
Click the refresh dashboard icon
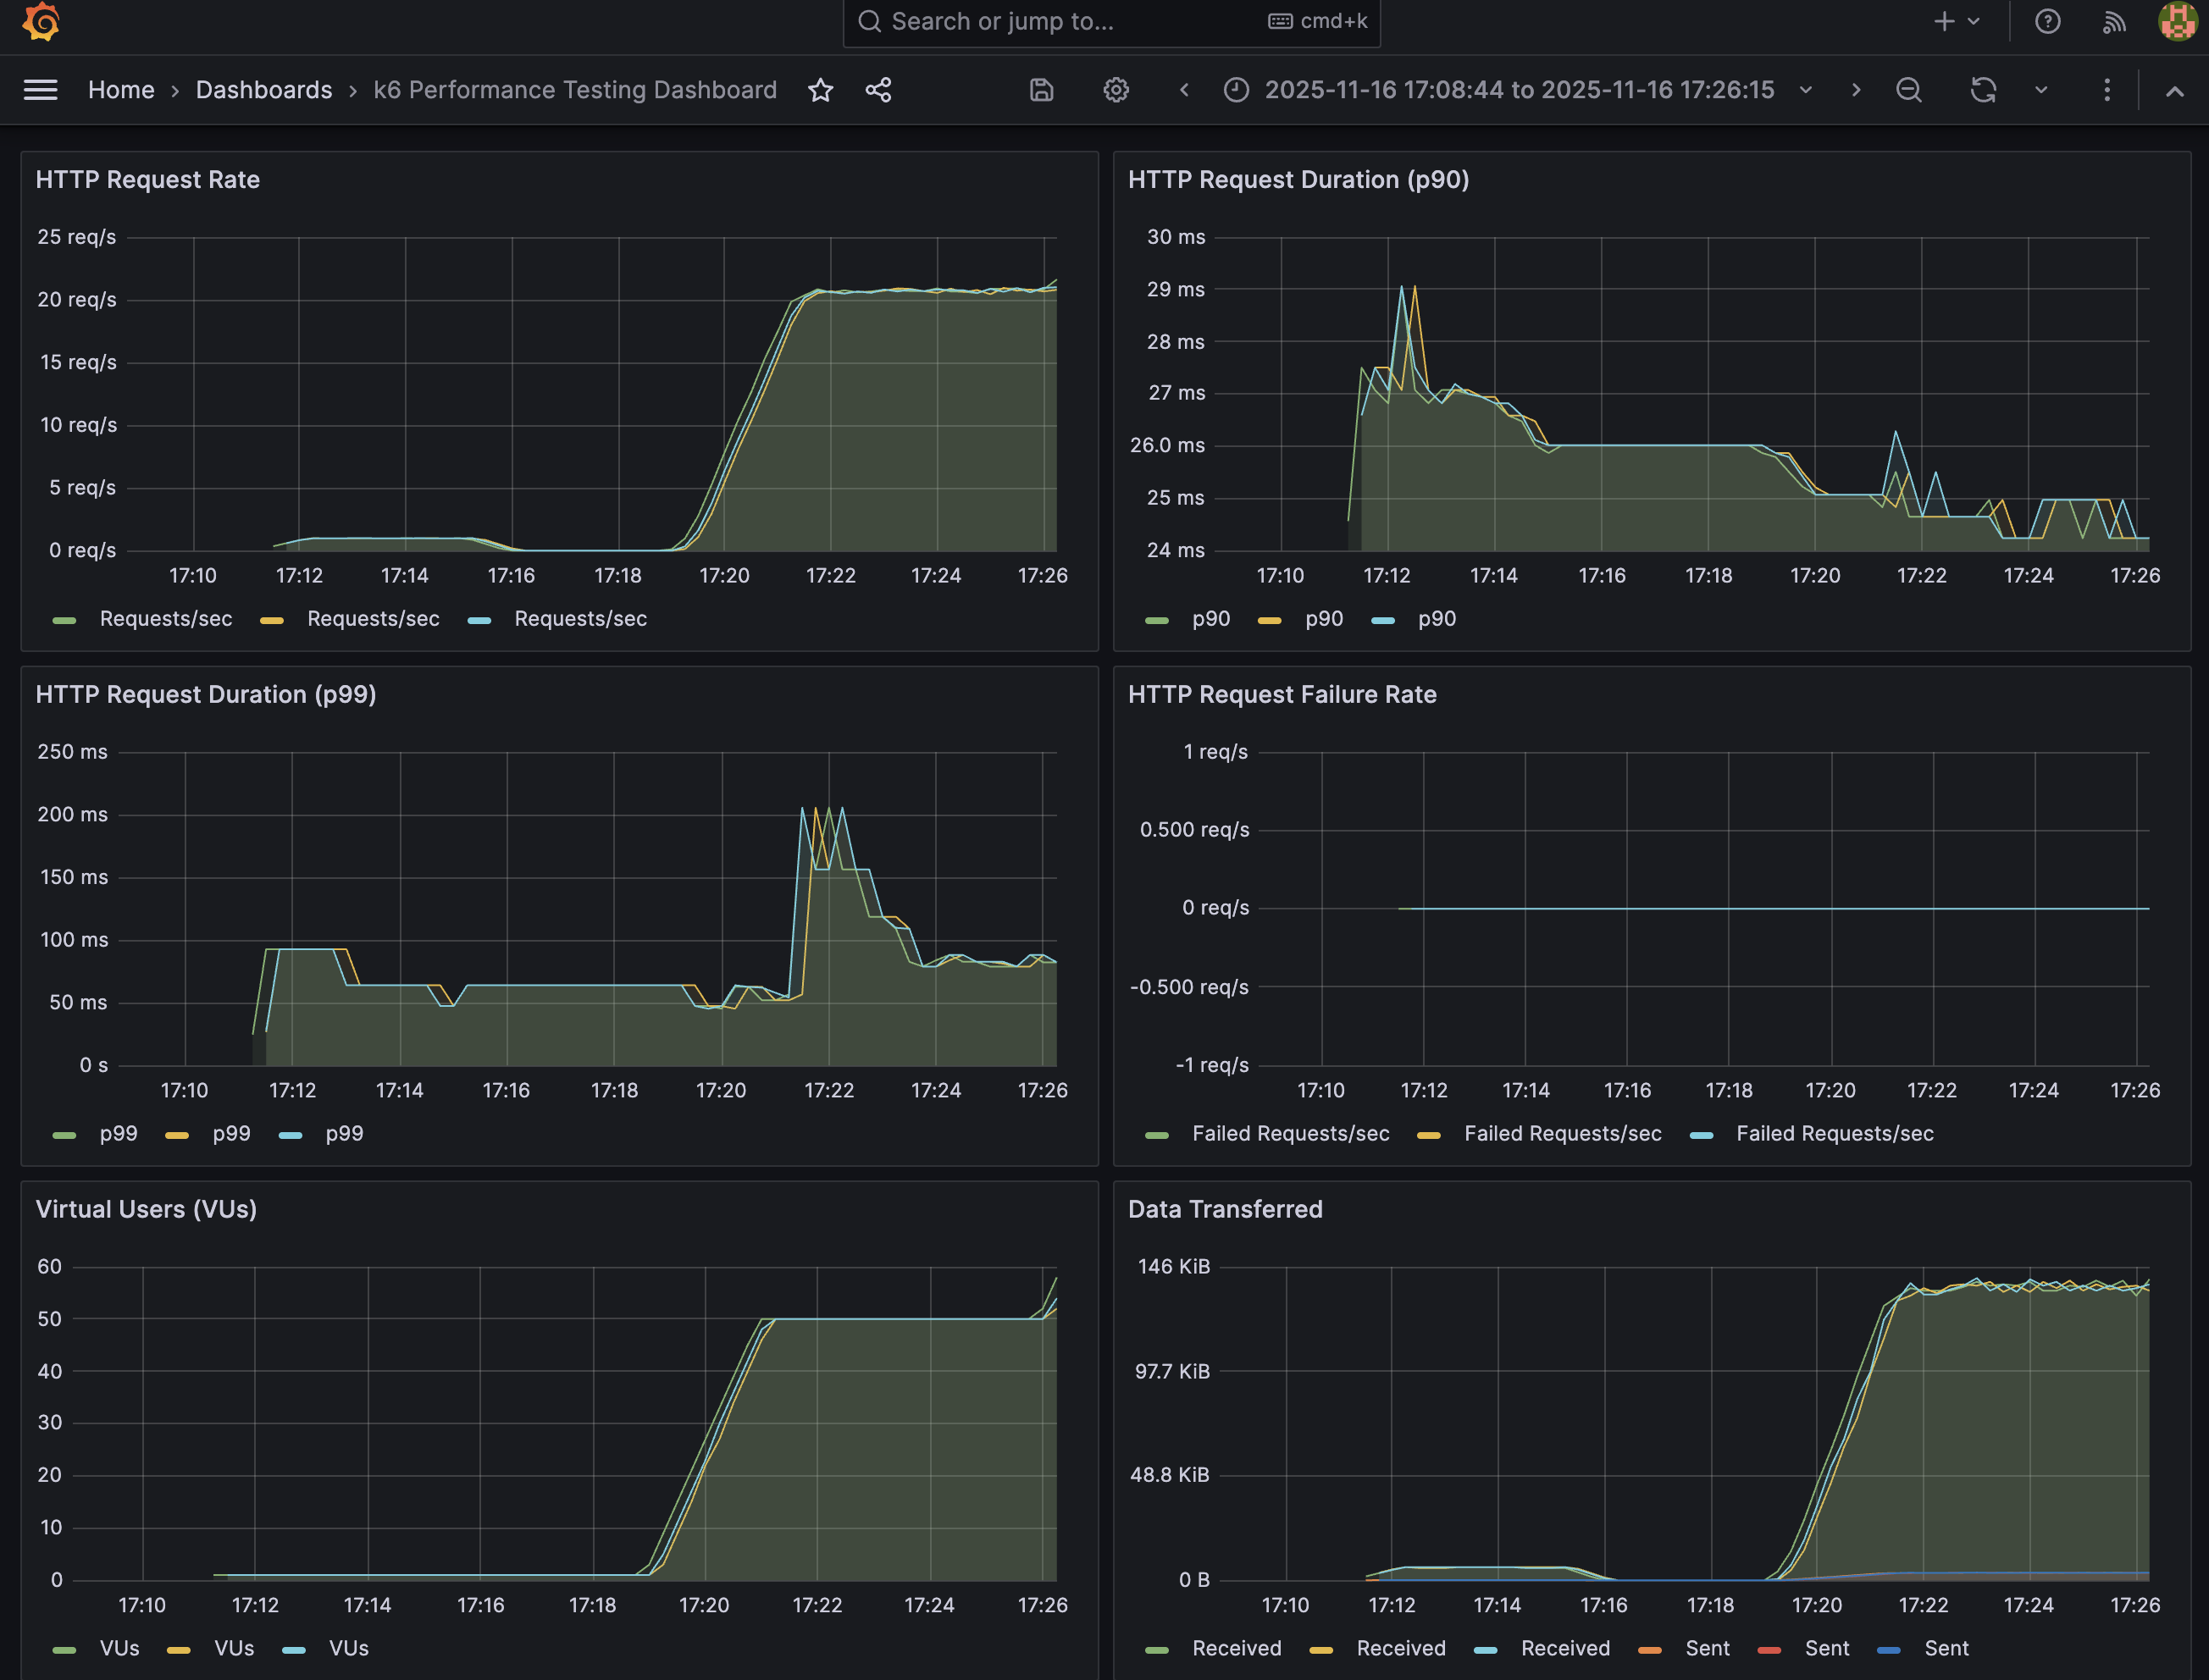coord(1983,90)
